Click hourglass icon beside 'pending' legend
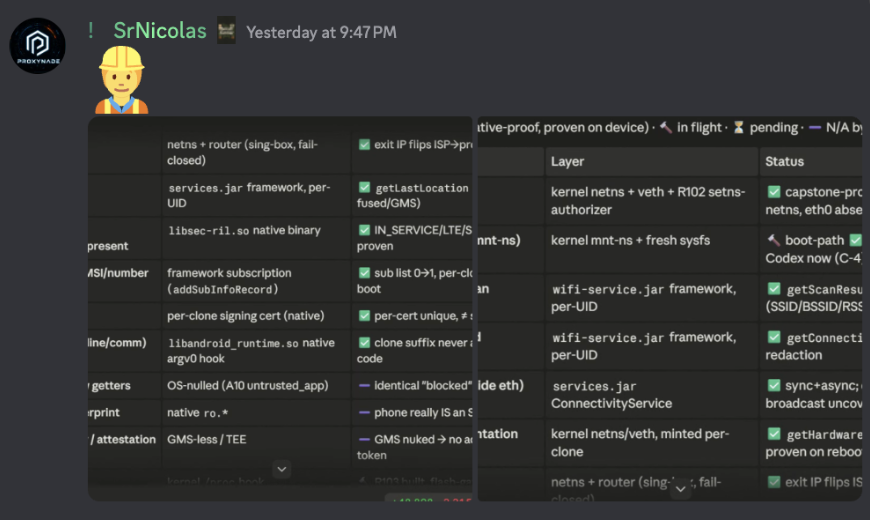 click(739, 128)
